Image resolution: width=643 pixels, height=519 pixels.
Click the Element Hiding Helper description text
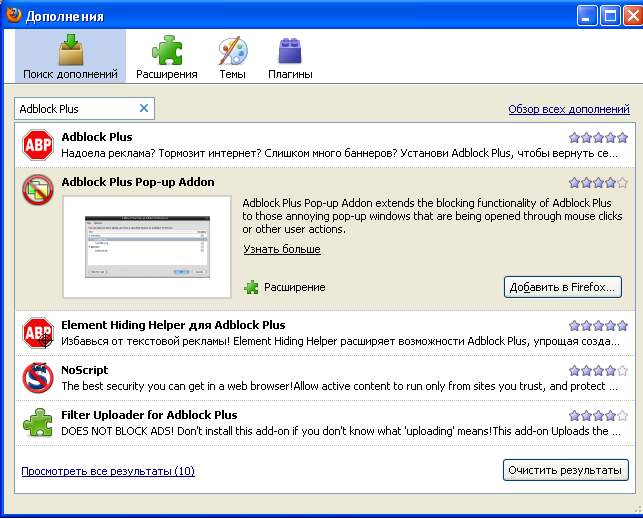[x=340, y=341]
